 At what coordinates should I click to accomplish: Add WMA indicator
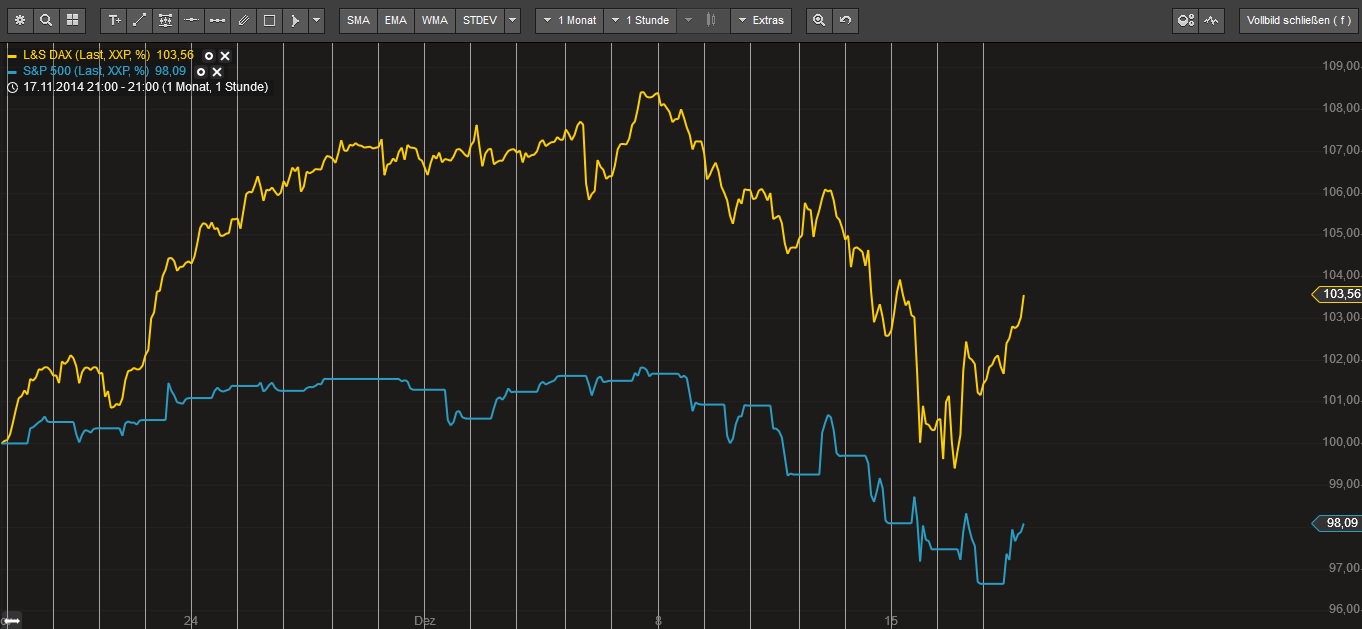[435, 20]
